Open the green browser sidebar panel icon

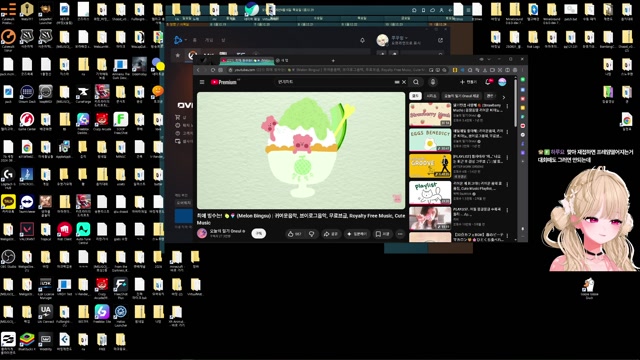click(x=522, y=80)
